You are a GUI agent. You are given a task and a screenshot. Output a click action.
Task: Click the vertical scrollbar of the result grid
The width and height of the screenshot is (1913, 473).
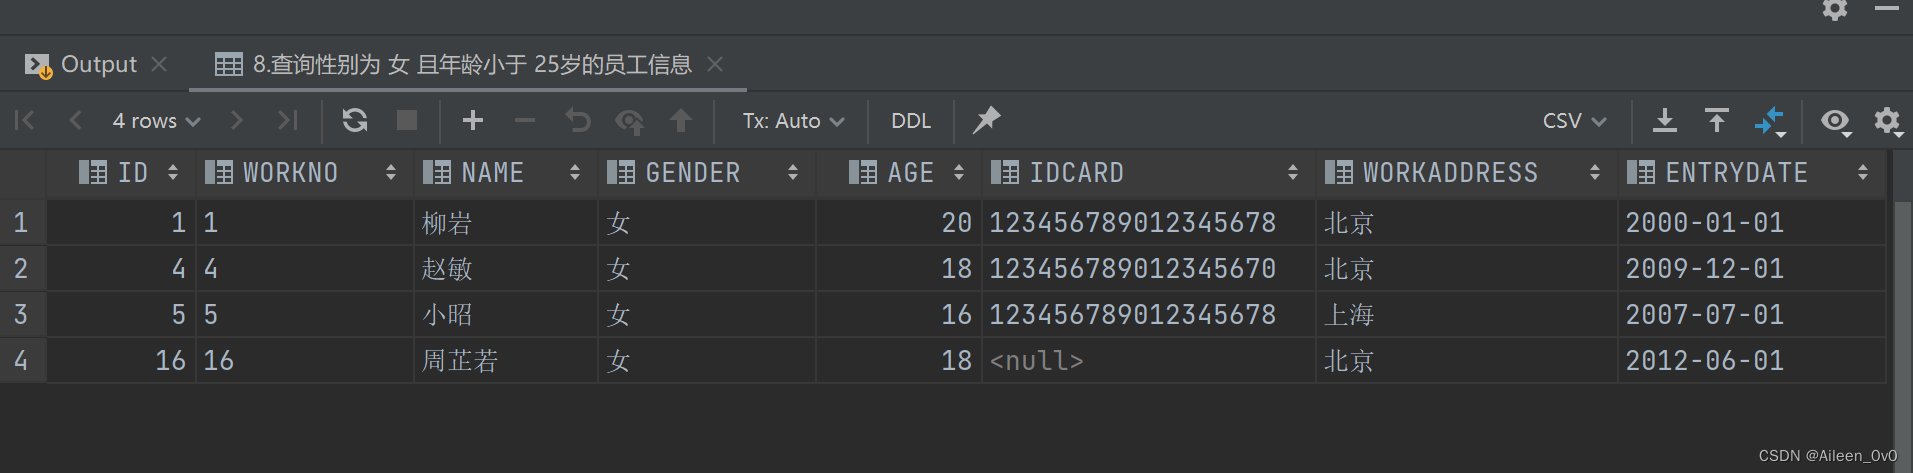[x=1901, y=300]
